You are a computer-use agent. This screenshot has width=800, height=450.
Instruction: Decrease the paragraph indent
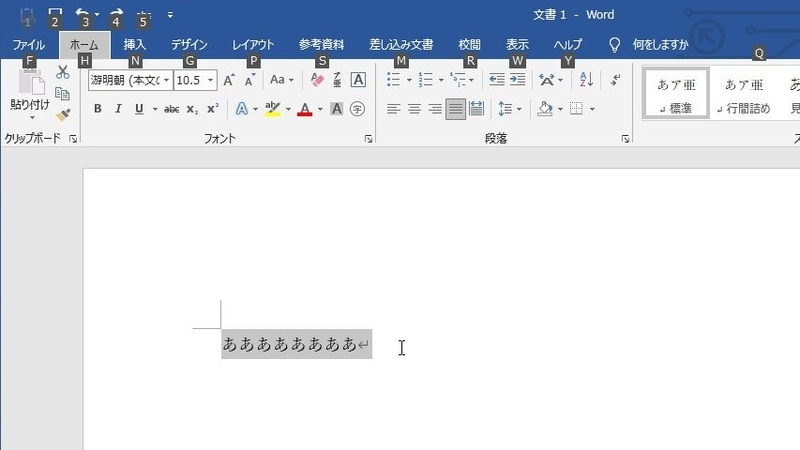pos(496,80)
